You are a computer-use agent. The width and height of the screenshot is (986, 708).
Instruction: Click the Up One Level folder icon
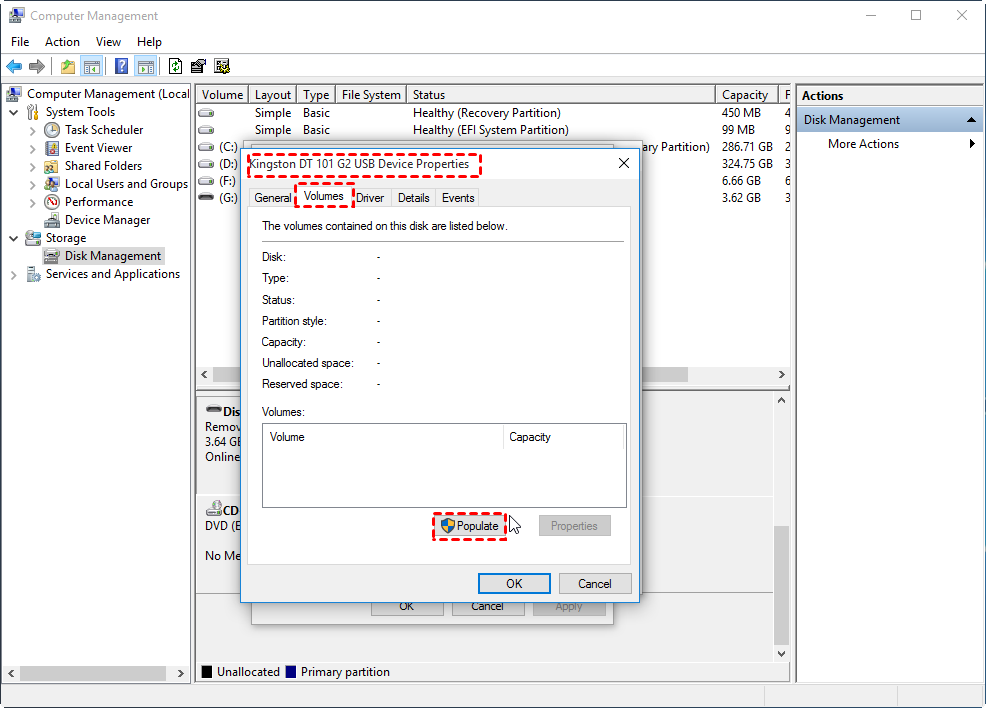pos(67,66)
